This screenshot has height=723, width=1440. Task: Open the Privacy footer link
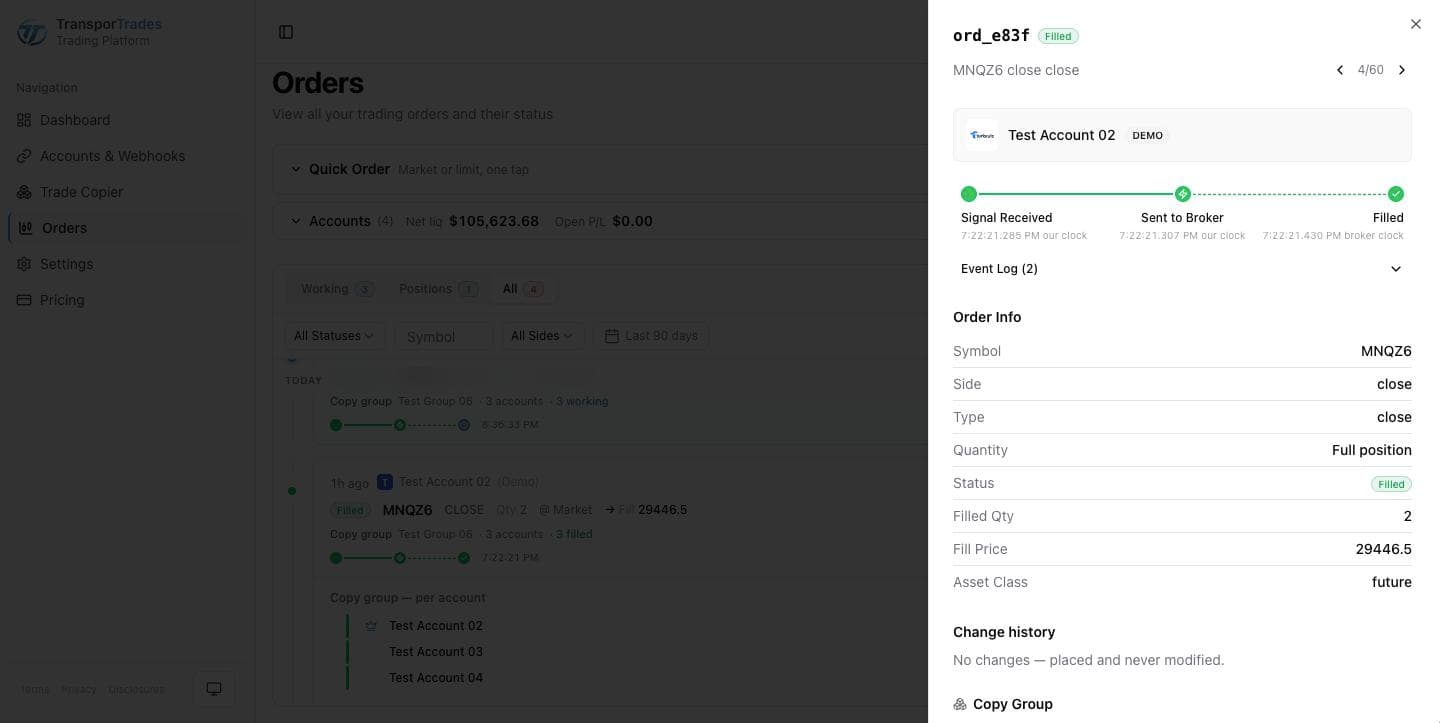[79, 689]
